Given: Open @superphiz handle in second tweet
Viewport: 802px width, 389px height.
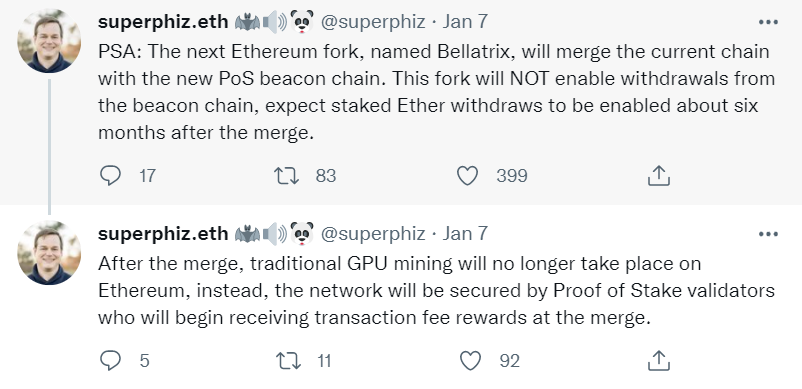Looking at the screenshot, I should [x=373, y=234].
